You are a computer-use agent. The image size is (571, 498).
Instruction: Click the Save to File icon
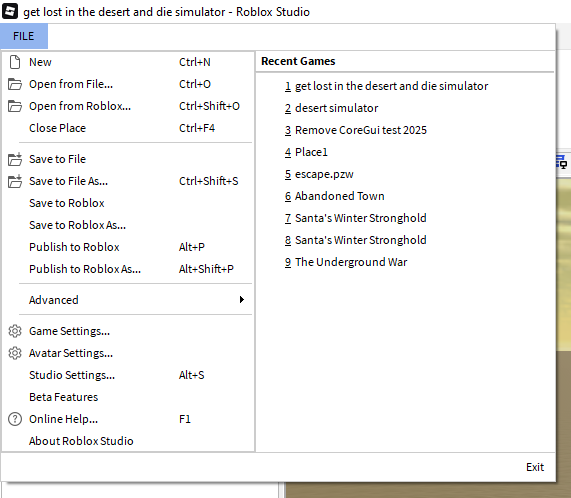pyautogui.click(x=15, y=159)
